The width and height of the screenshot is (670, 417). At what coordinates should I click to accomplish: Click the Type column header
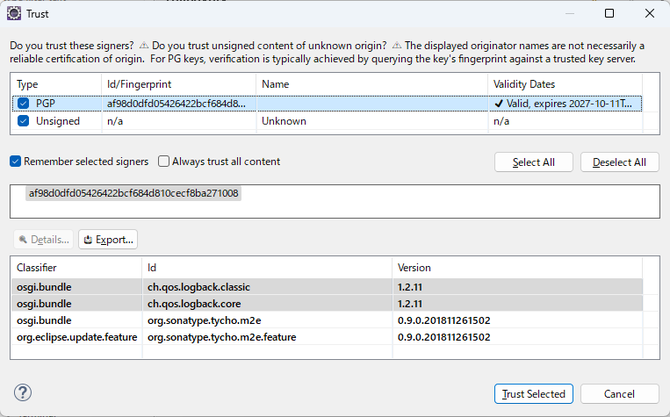click(x=28, y=84)
